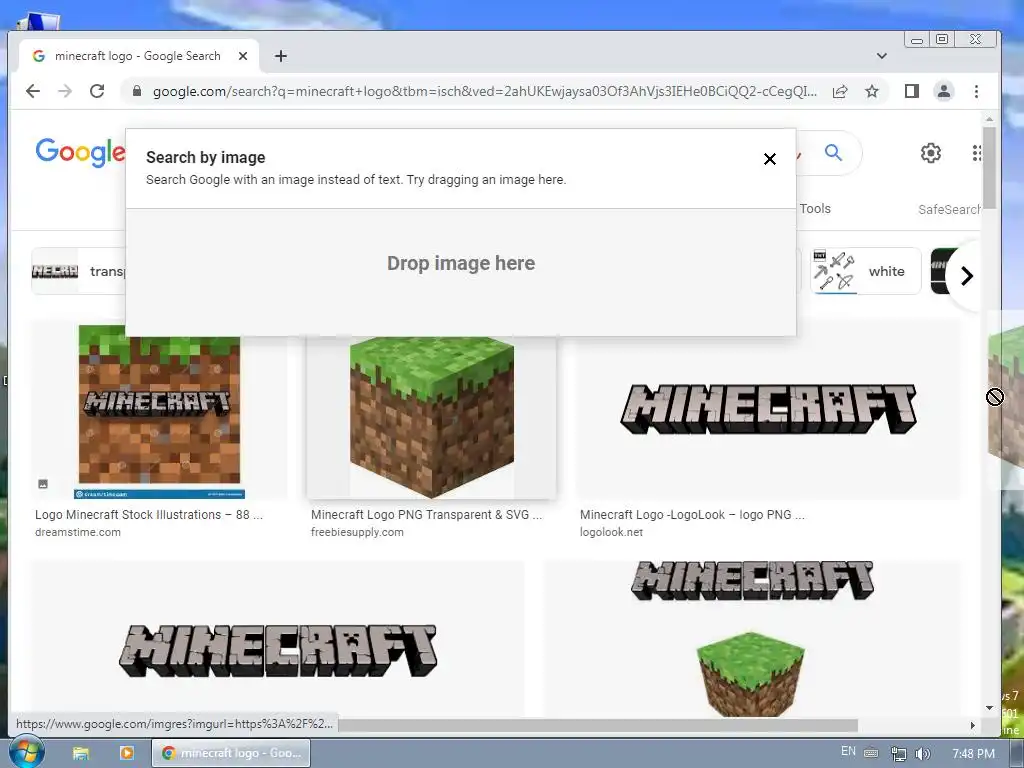Open the volume speaker tray icon
The height and width of the screenshot is (768, 1024).
(x=923, y=754)
